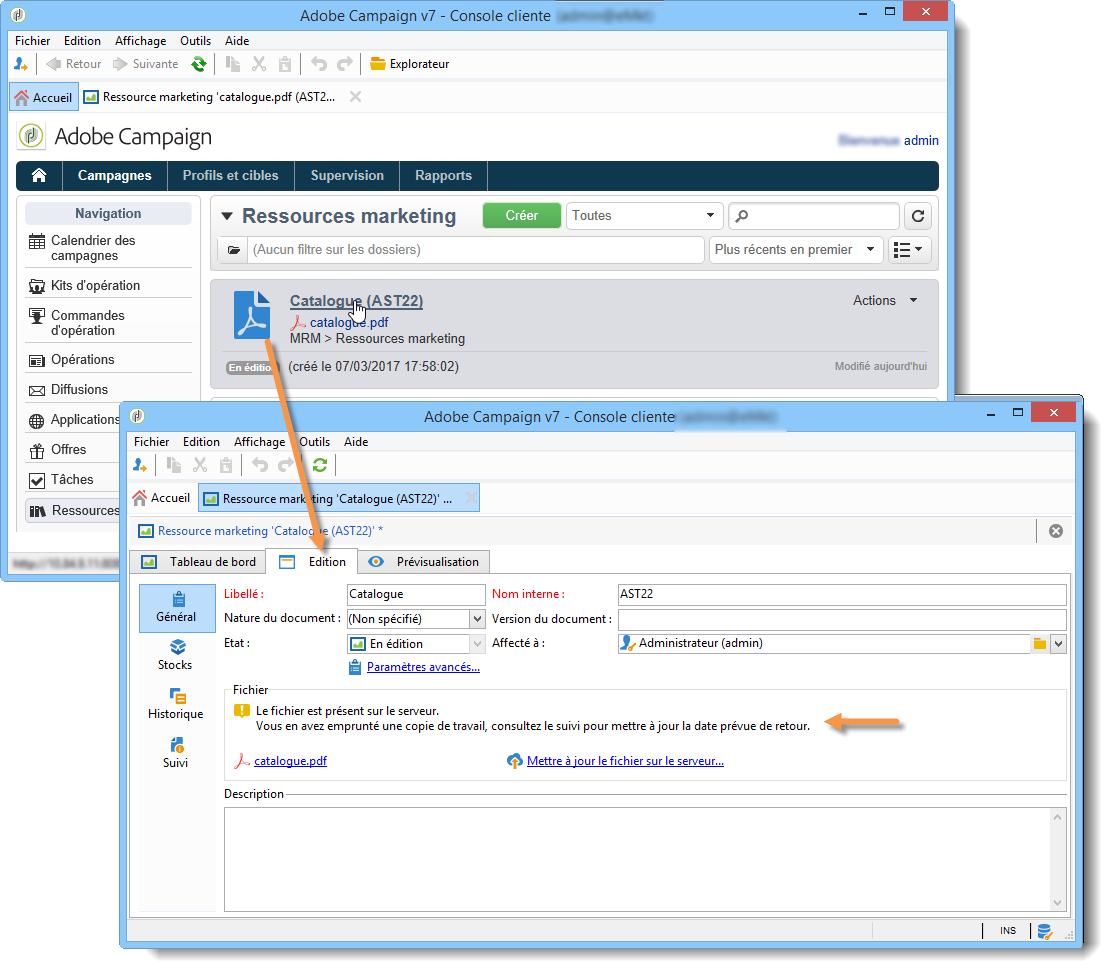Viewport: 1113px width, 972px height.
Task: Click the paste icon in front window toolbar
Action: click(226, 465)
